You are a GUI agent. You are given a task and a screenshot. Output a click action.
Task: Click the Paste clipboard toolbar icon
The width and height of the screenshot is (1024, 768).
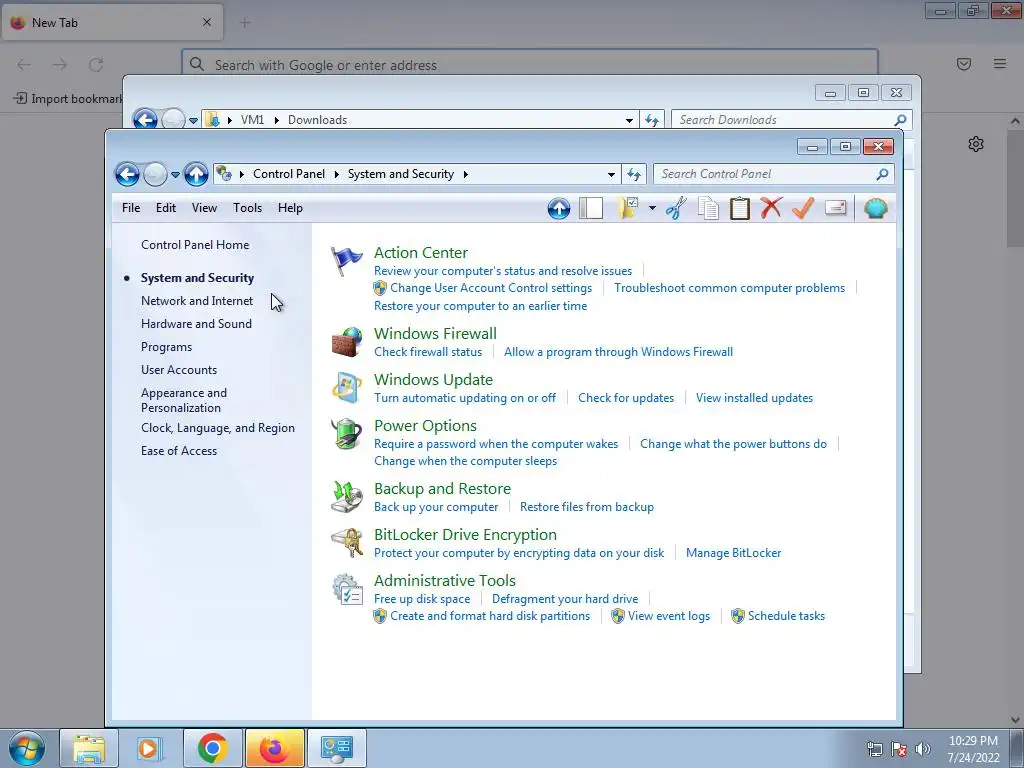[739, 208]
